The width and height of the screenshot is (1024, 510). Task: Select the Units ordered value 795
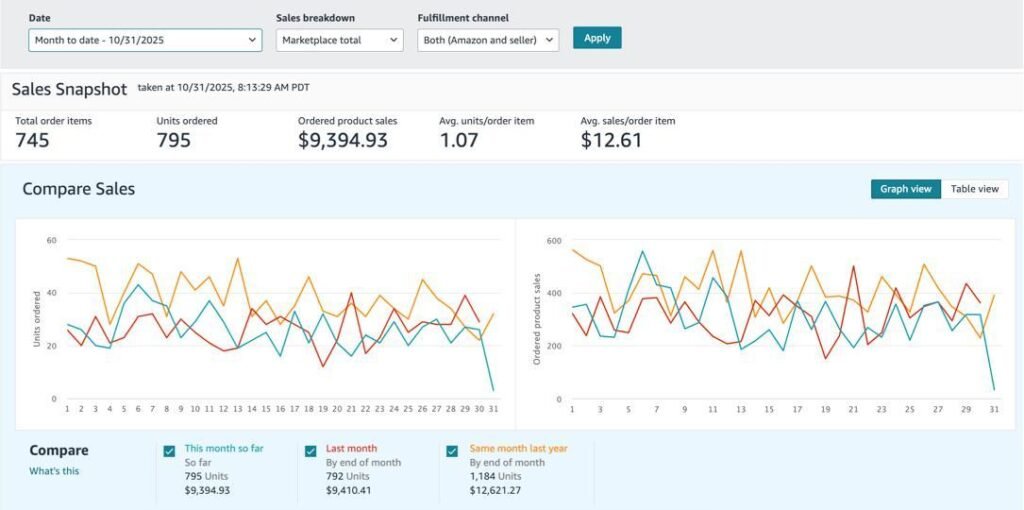(174, 141)
